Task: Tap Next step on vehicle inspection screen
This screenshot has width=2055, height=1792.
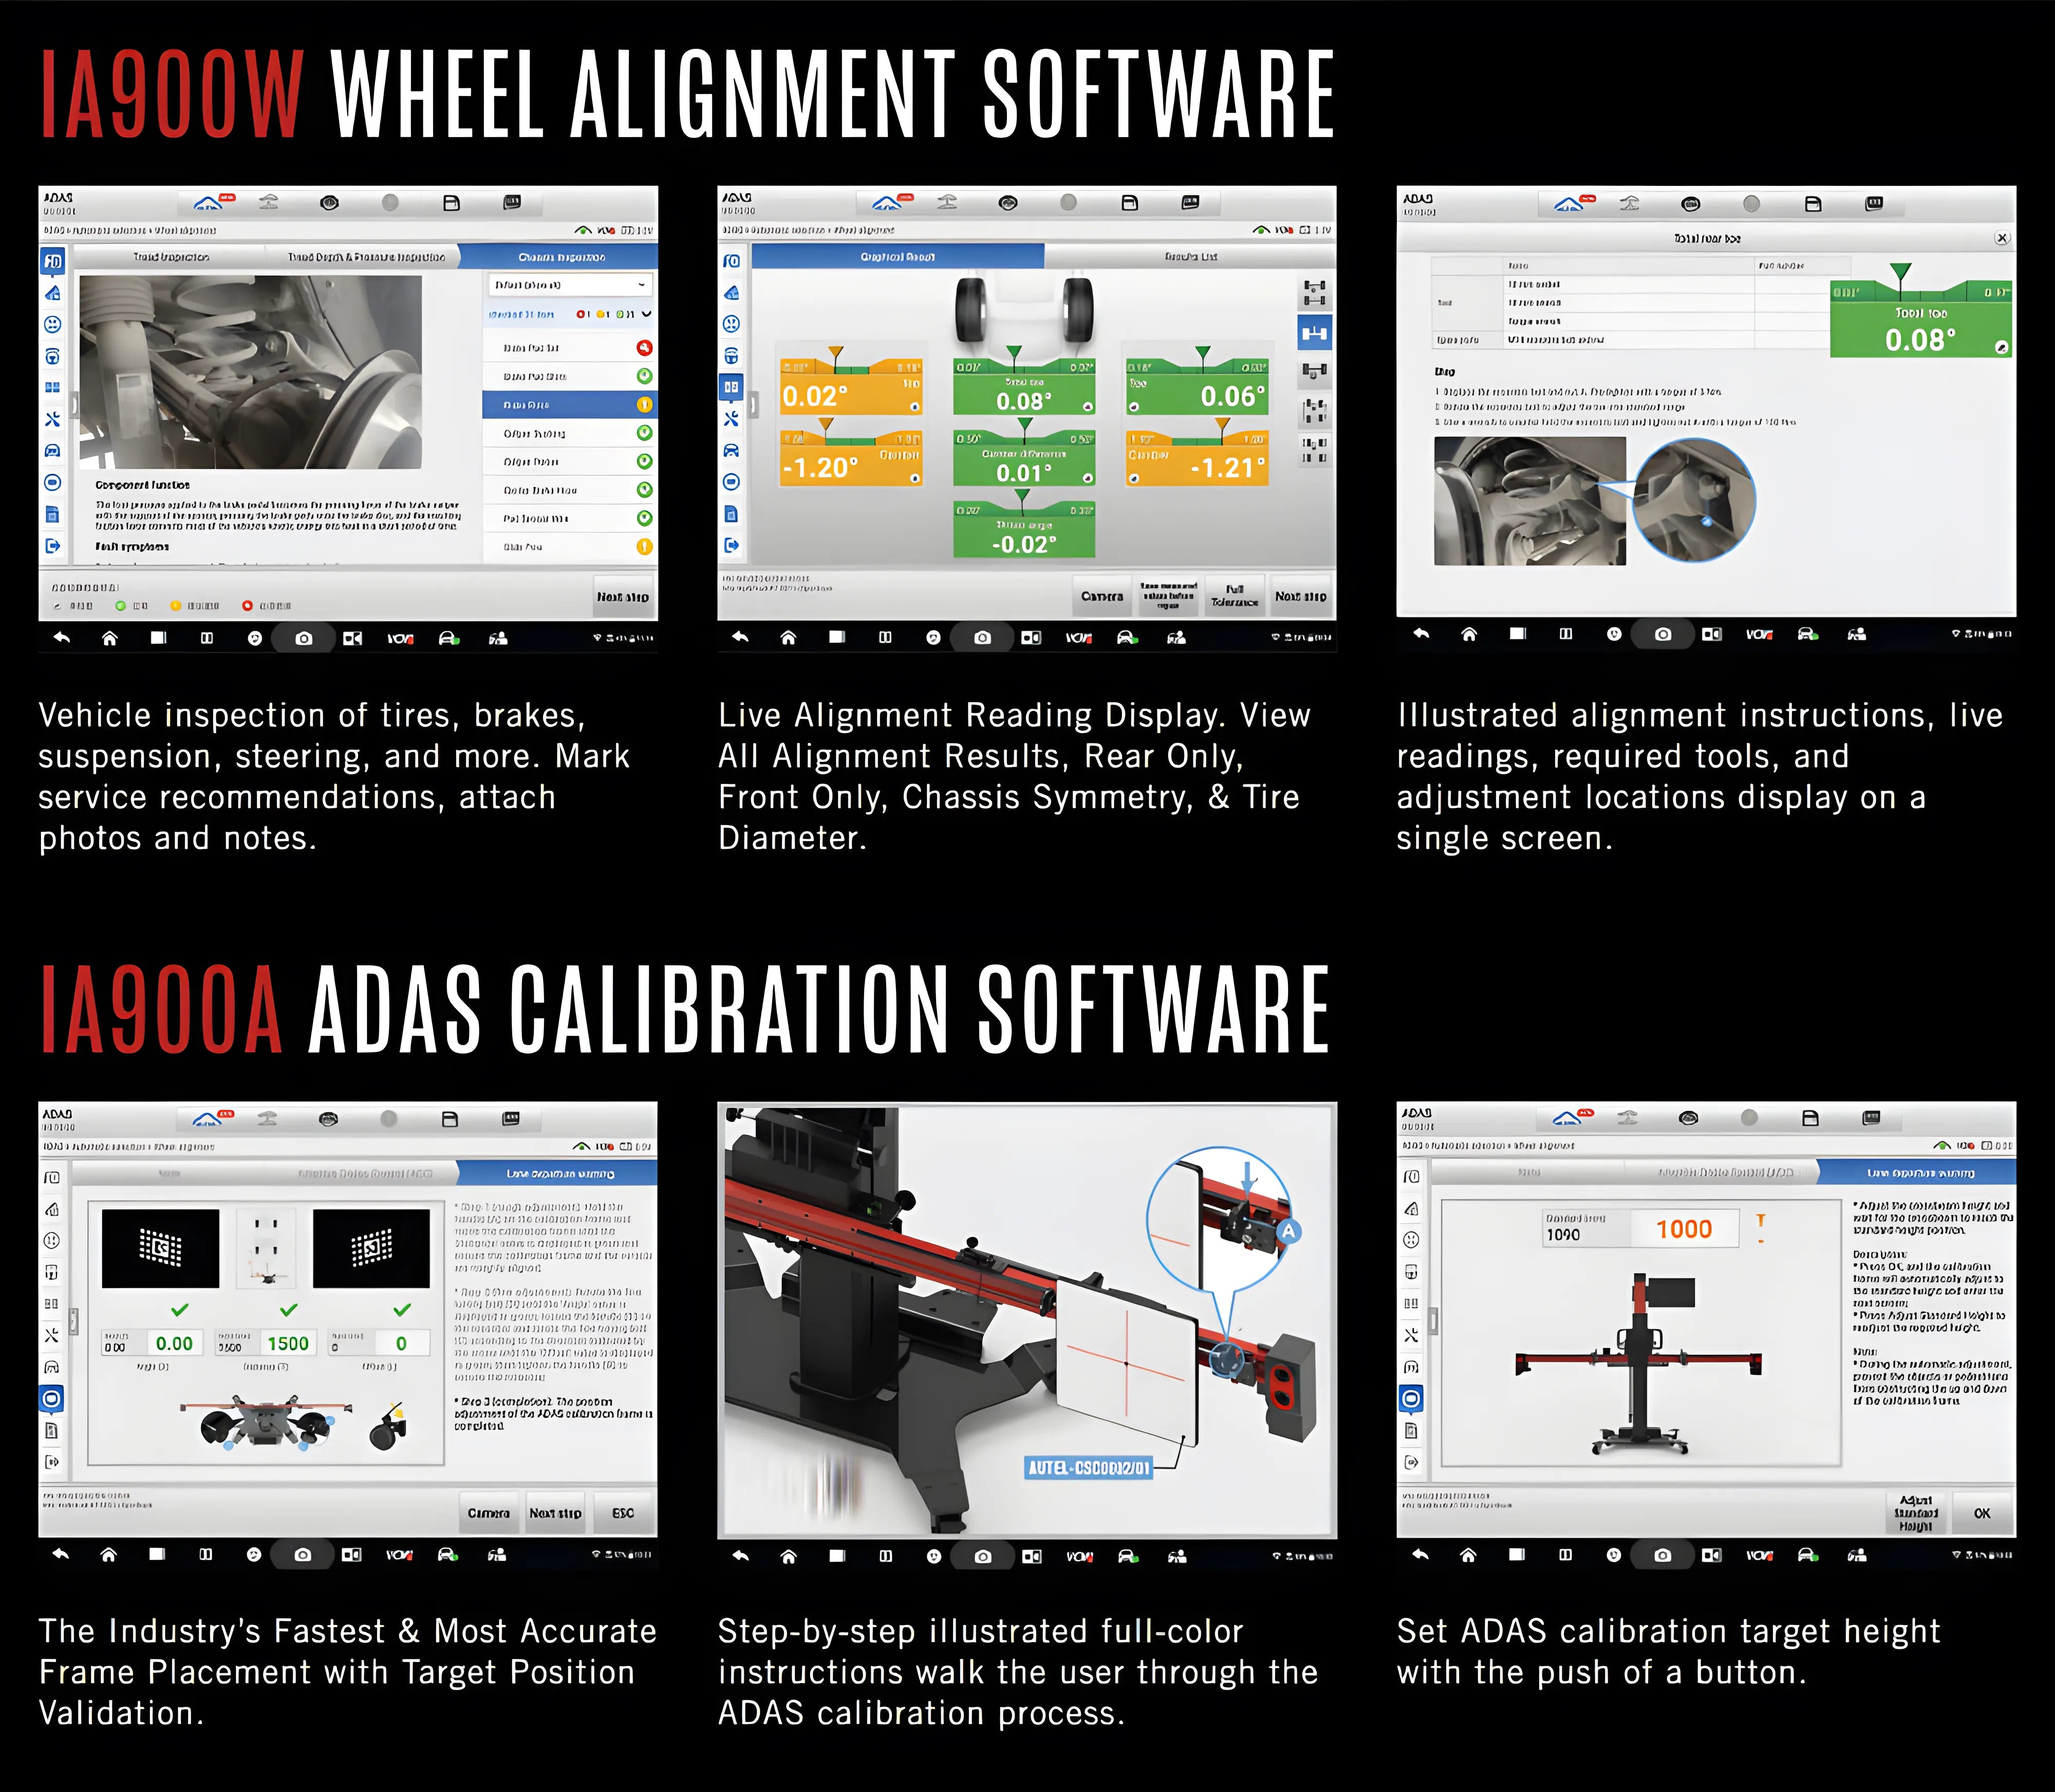Action: (x=623, y=596)
